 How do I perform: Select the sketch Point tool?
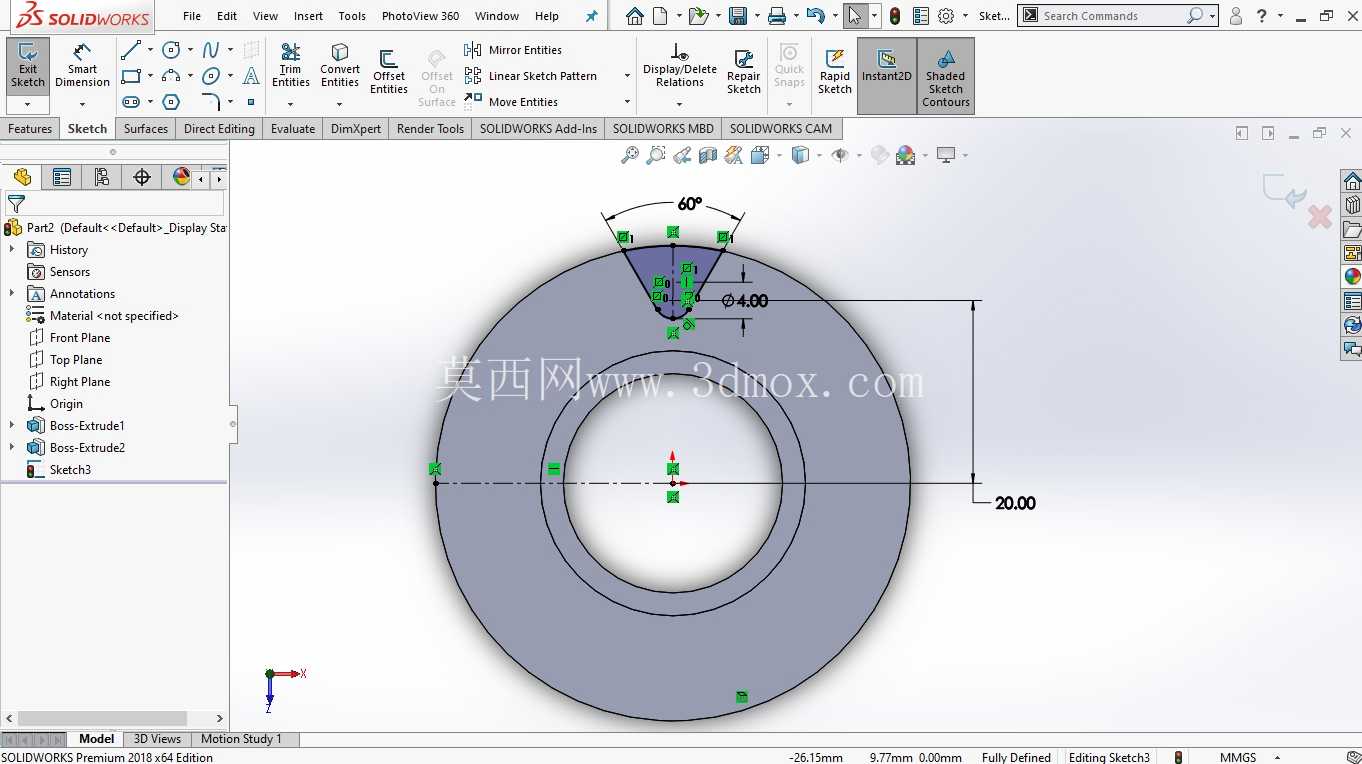[x=251, y=102]
